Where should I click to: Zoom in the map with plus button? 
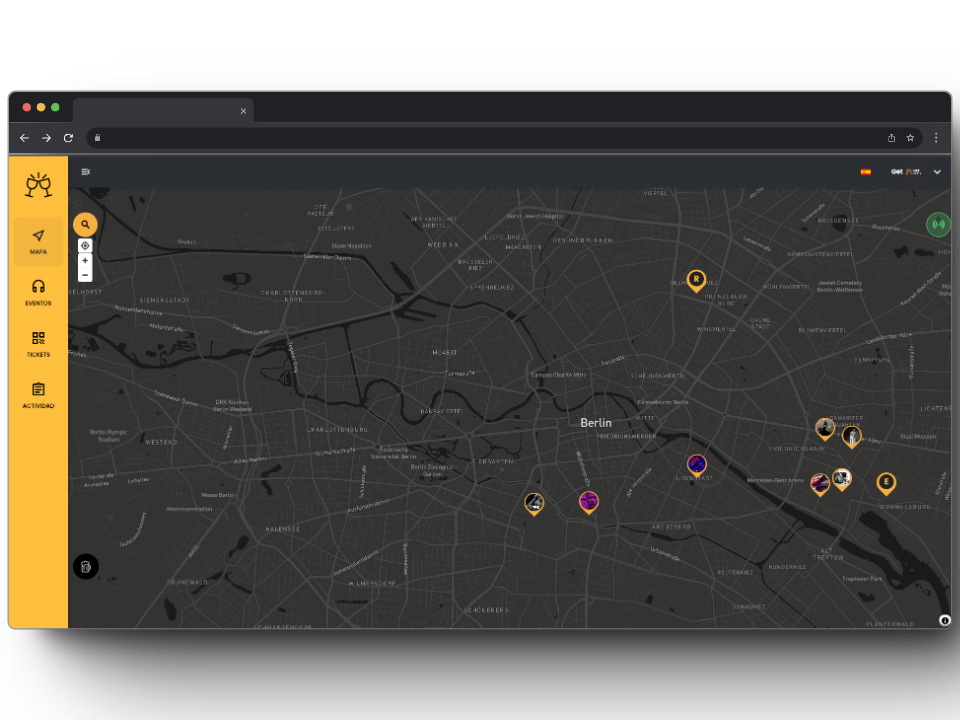coord(85,261)
